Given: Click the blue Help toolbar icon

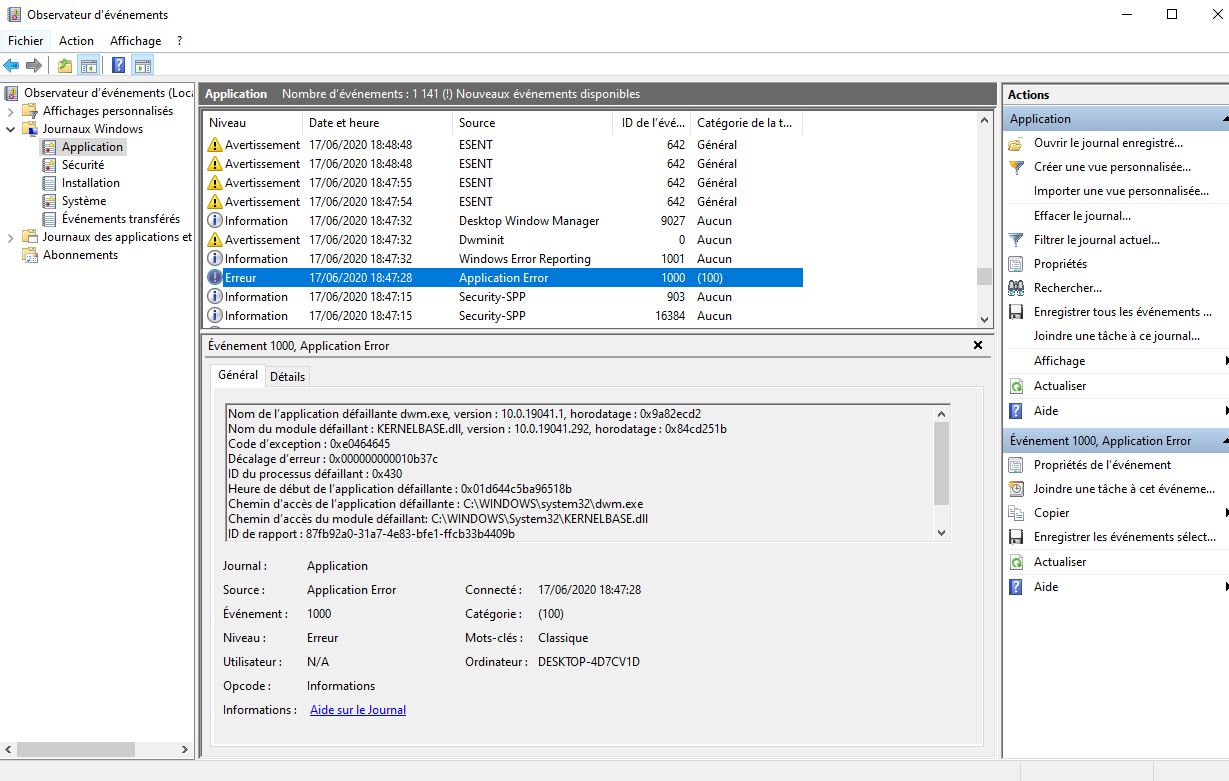Looking at the screenshot, I should (118, 66).
